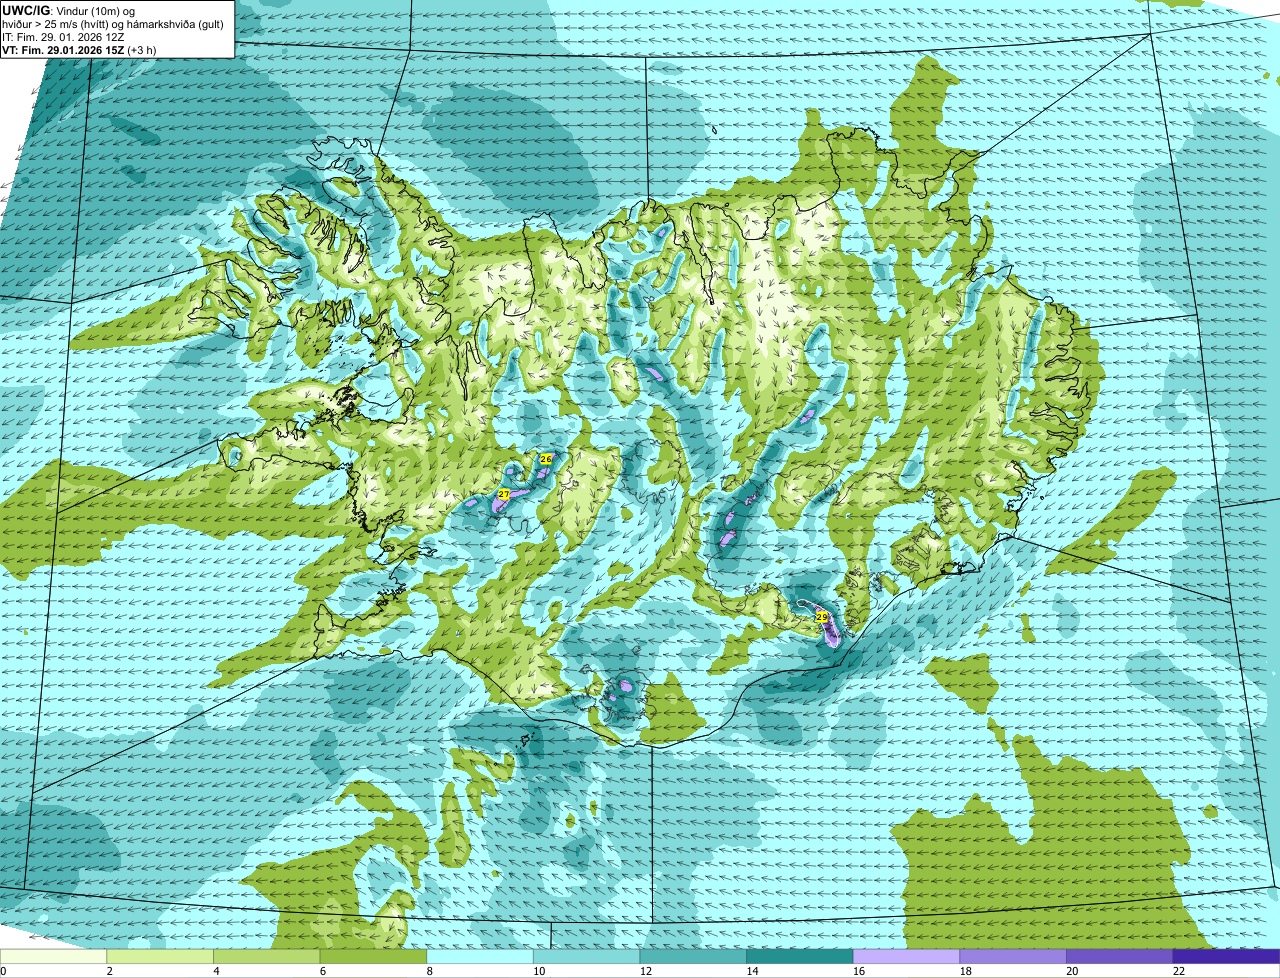Image resolution: width=1280 pixels, height=978 pixels.
Task: Click the scale tick number 22
Action: pos(1179,971)
